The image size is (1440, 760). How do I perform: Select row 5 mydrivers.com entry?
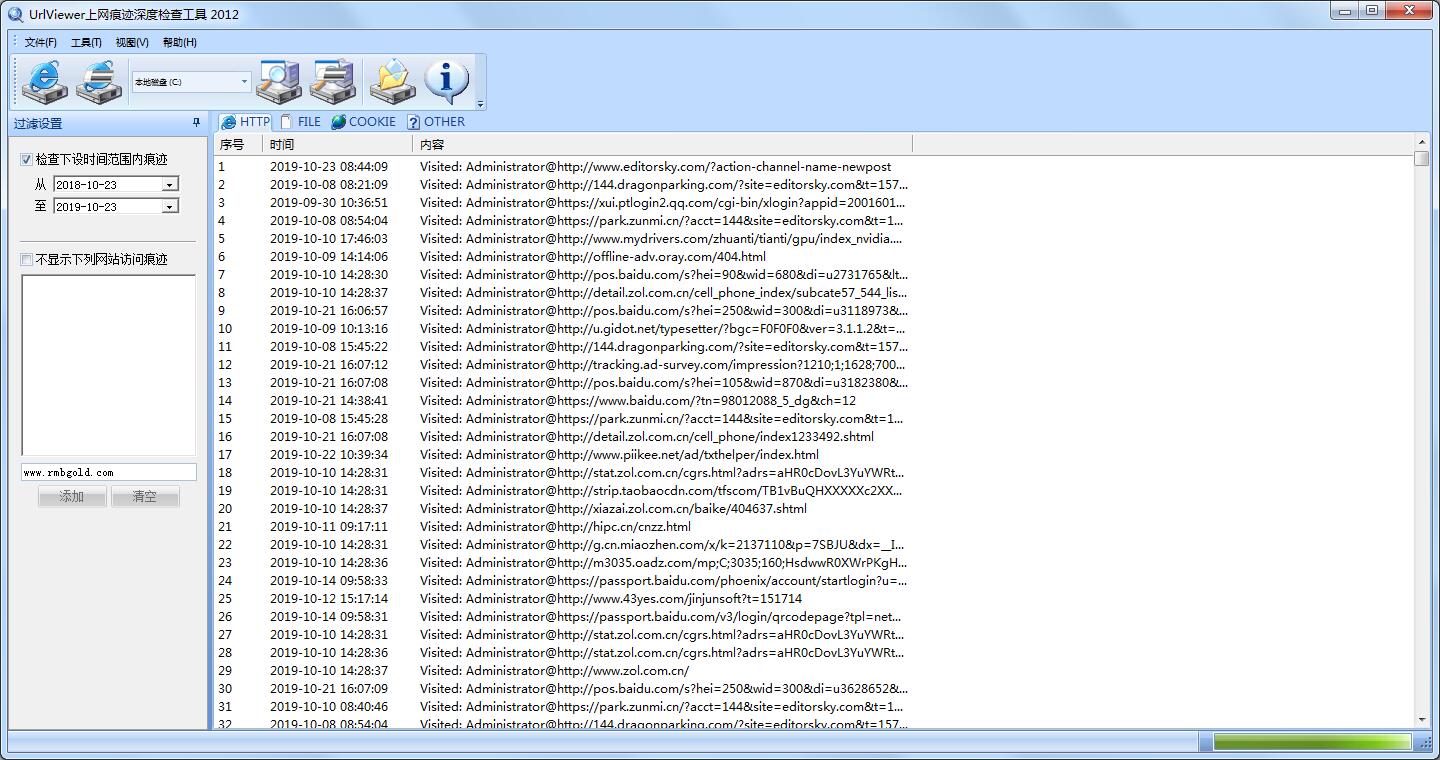(562, 239)
